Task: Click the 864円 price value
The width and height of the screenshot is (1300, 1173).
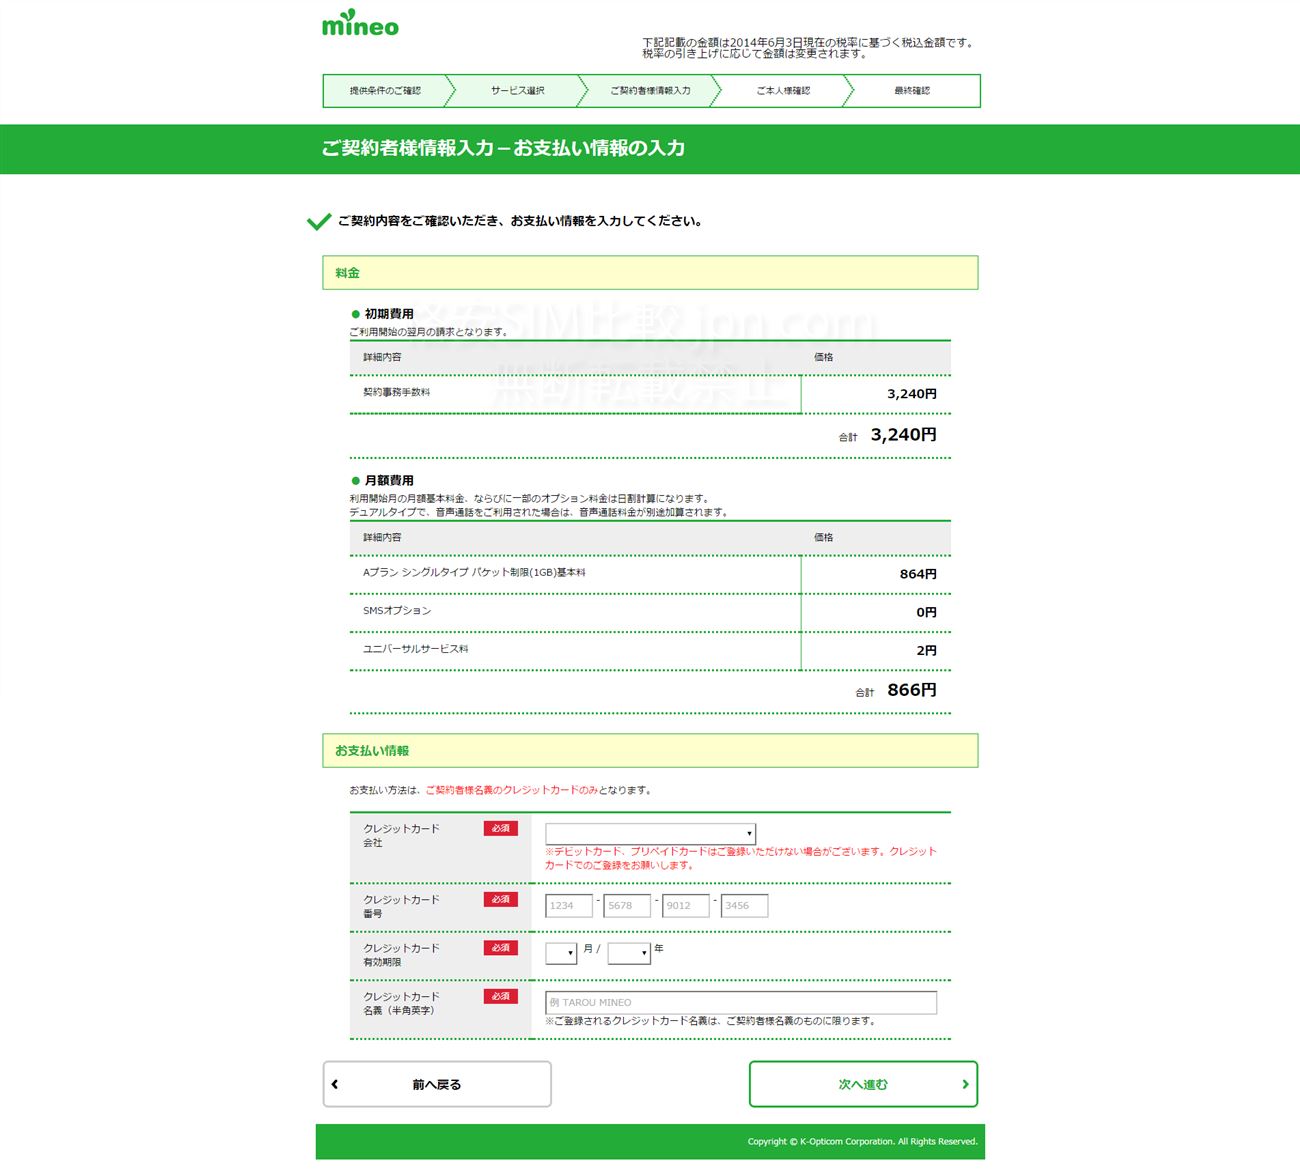Action: pyautogui.click(x=918, y=574)
